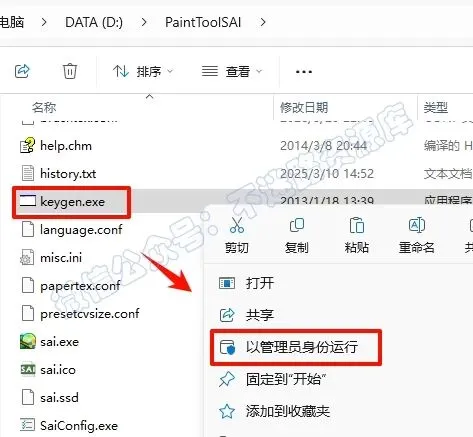The height and width of the screenshot is (437, 473).
Task: Expand chevron after DATA (D:) breadcrumb
Action: pyautogui.click(x=144, y=22)
